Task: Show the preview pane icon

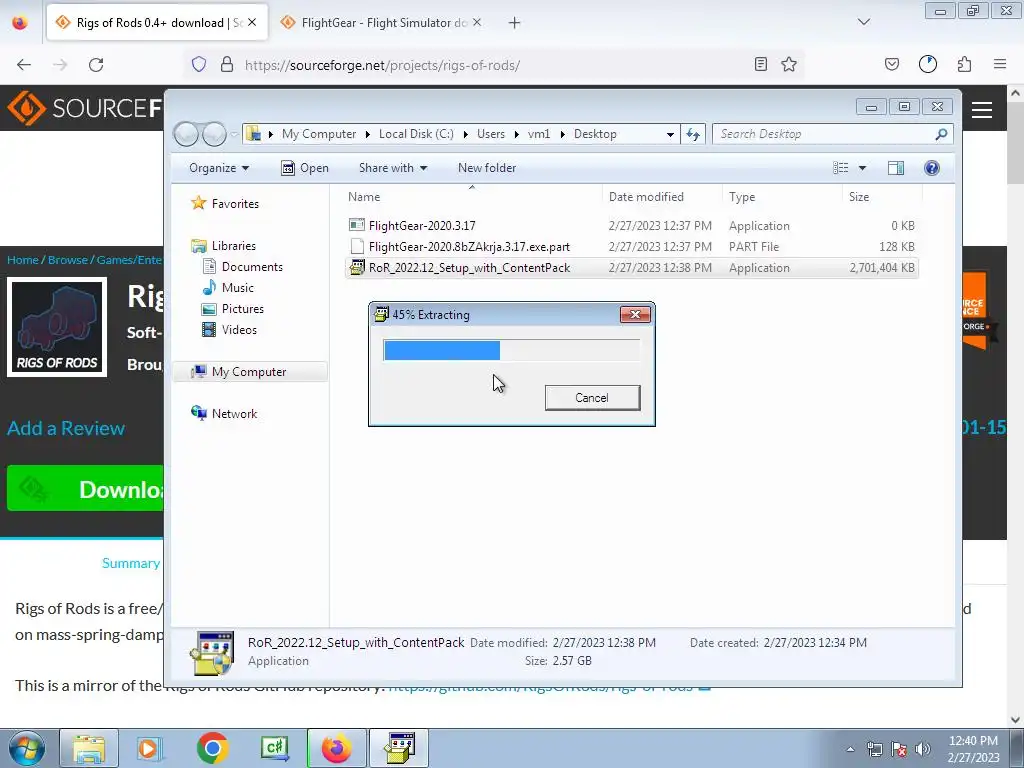Action: click(x=896, y=168)
